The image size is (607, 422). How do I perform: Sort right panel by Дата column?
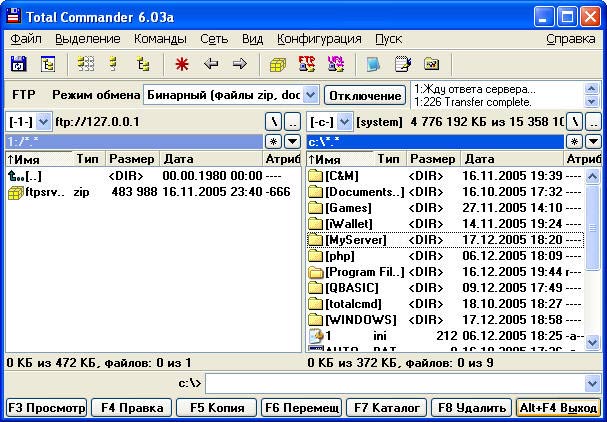coord(511,159)
